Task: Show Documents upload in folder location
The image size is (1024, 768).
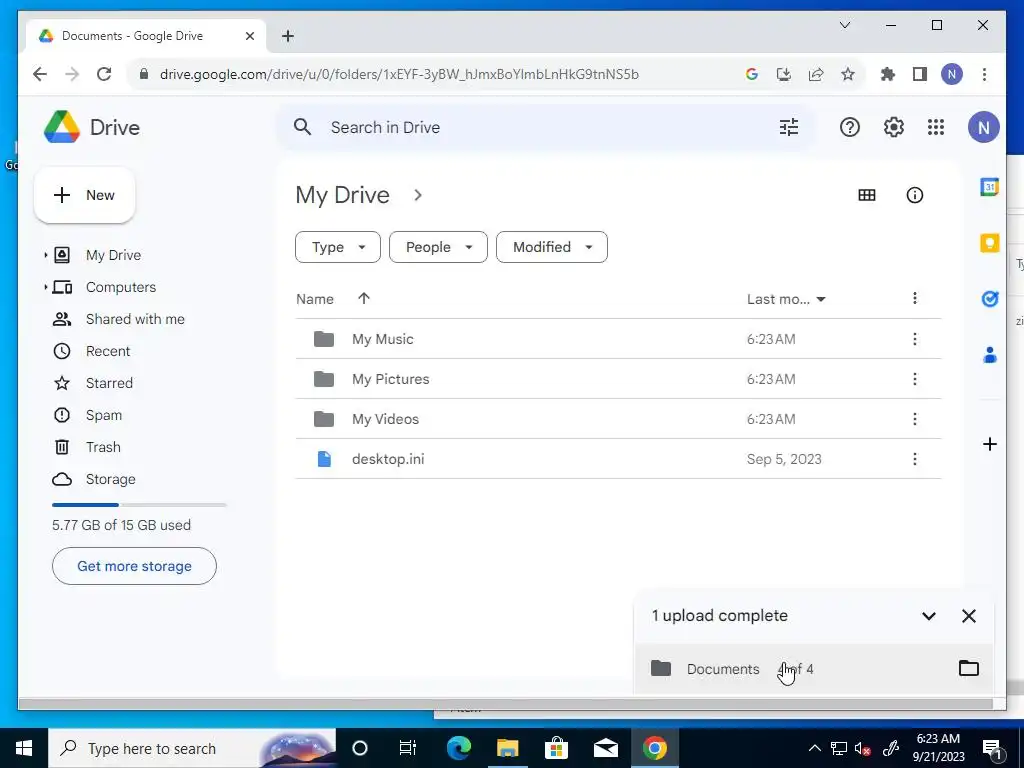Action: (x=968, y=668)
